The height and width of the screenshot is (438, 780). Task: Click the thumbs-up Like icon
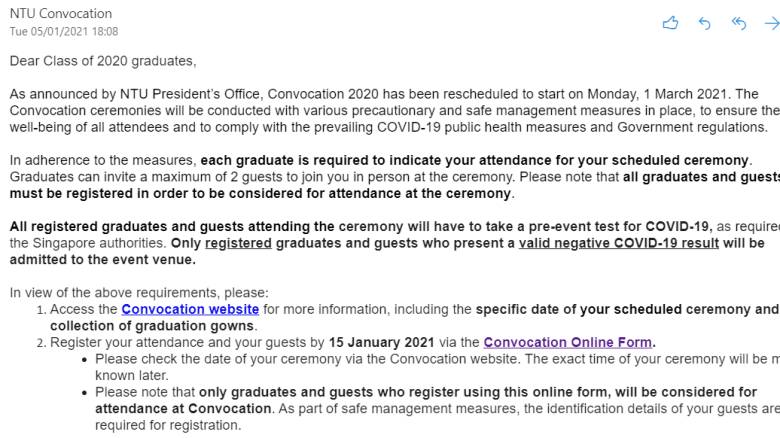670,23
